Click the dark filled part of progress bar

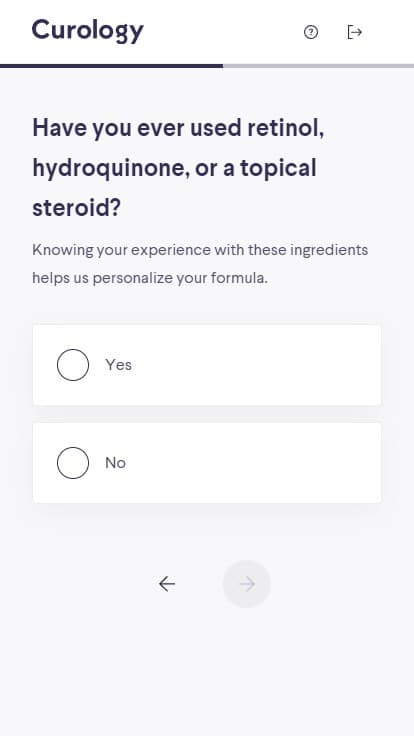coord(111,66)
